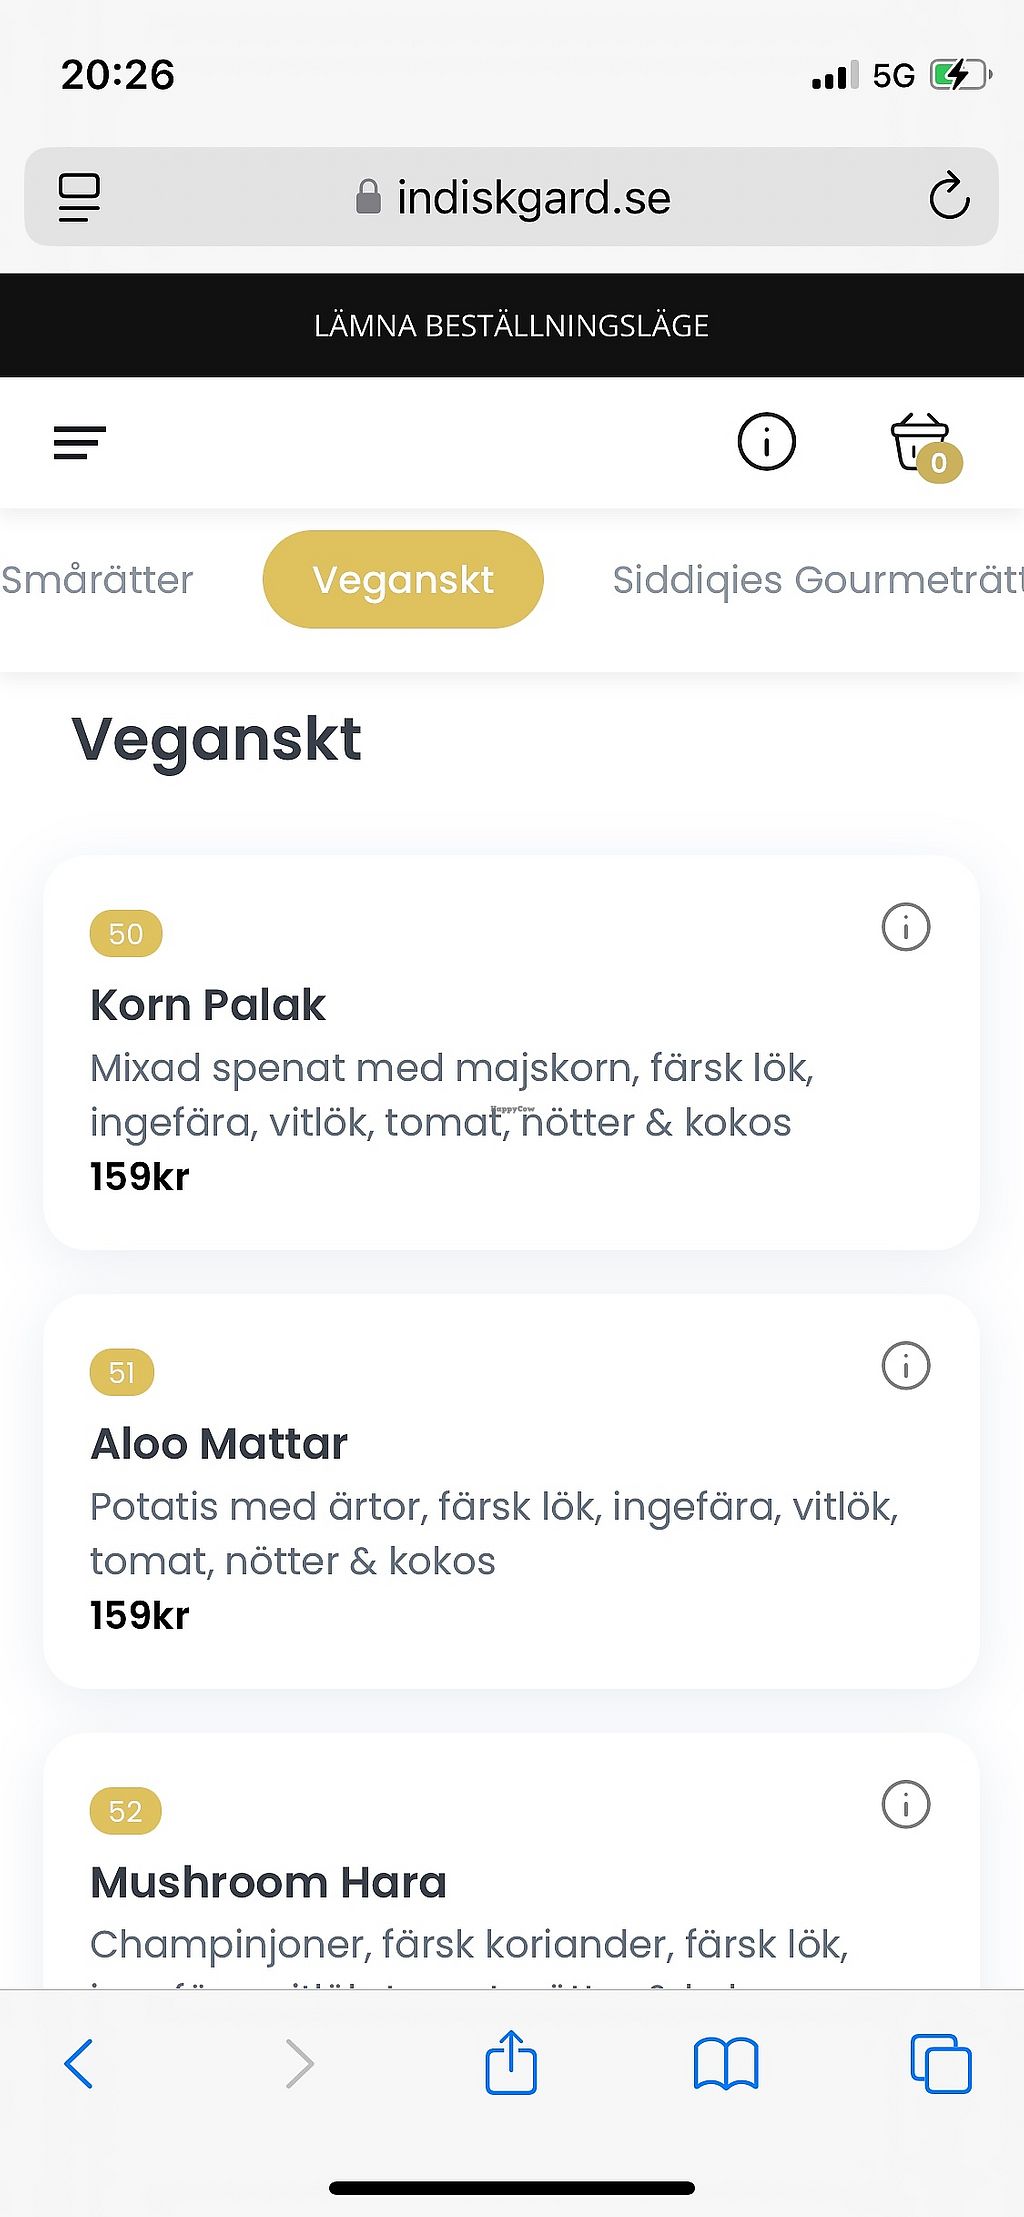Show info for Mushroom Hara dish

click(x=905, y=1805)
